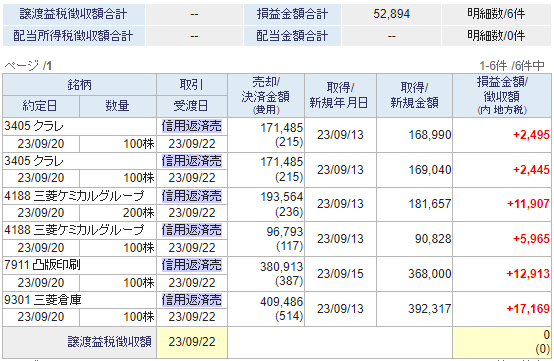Click the settlement amount 193,564
The image size is (554, 361).
(x=282, y=197)
